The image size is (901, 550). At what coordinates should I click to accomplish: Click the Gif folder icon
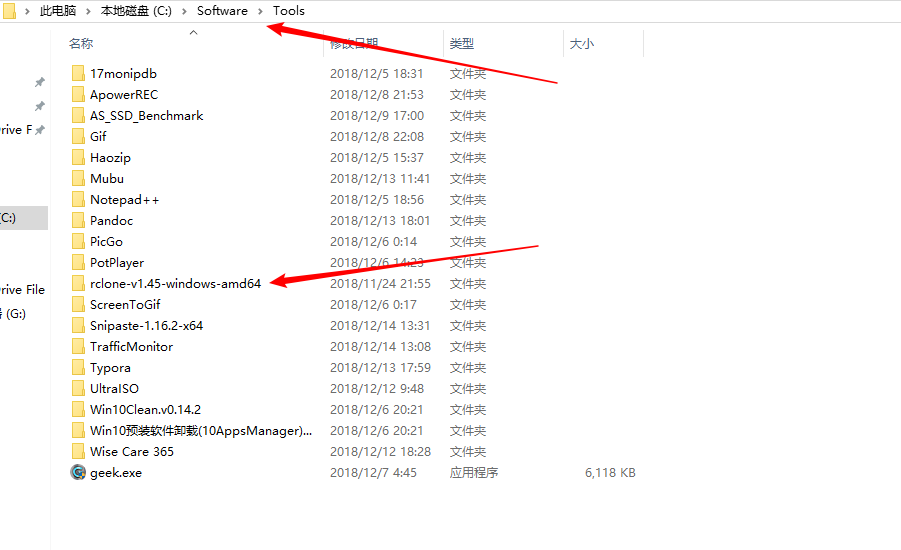tap(78, 137)
